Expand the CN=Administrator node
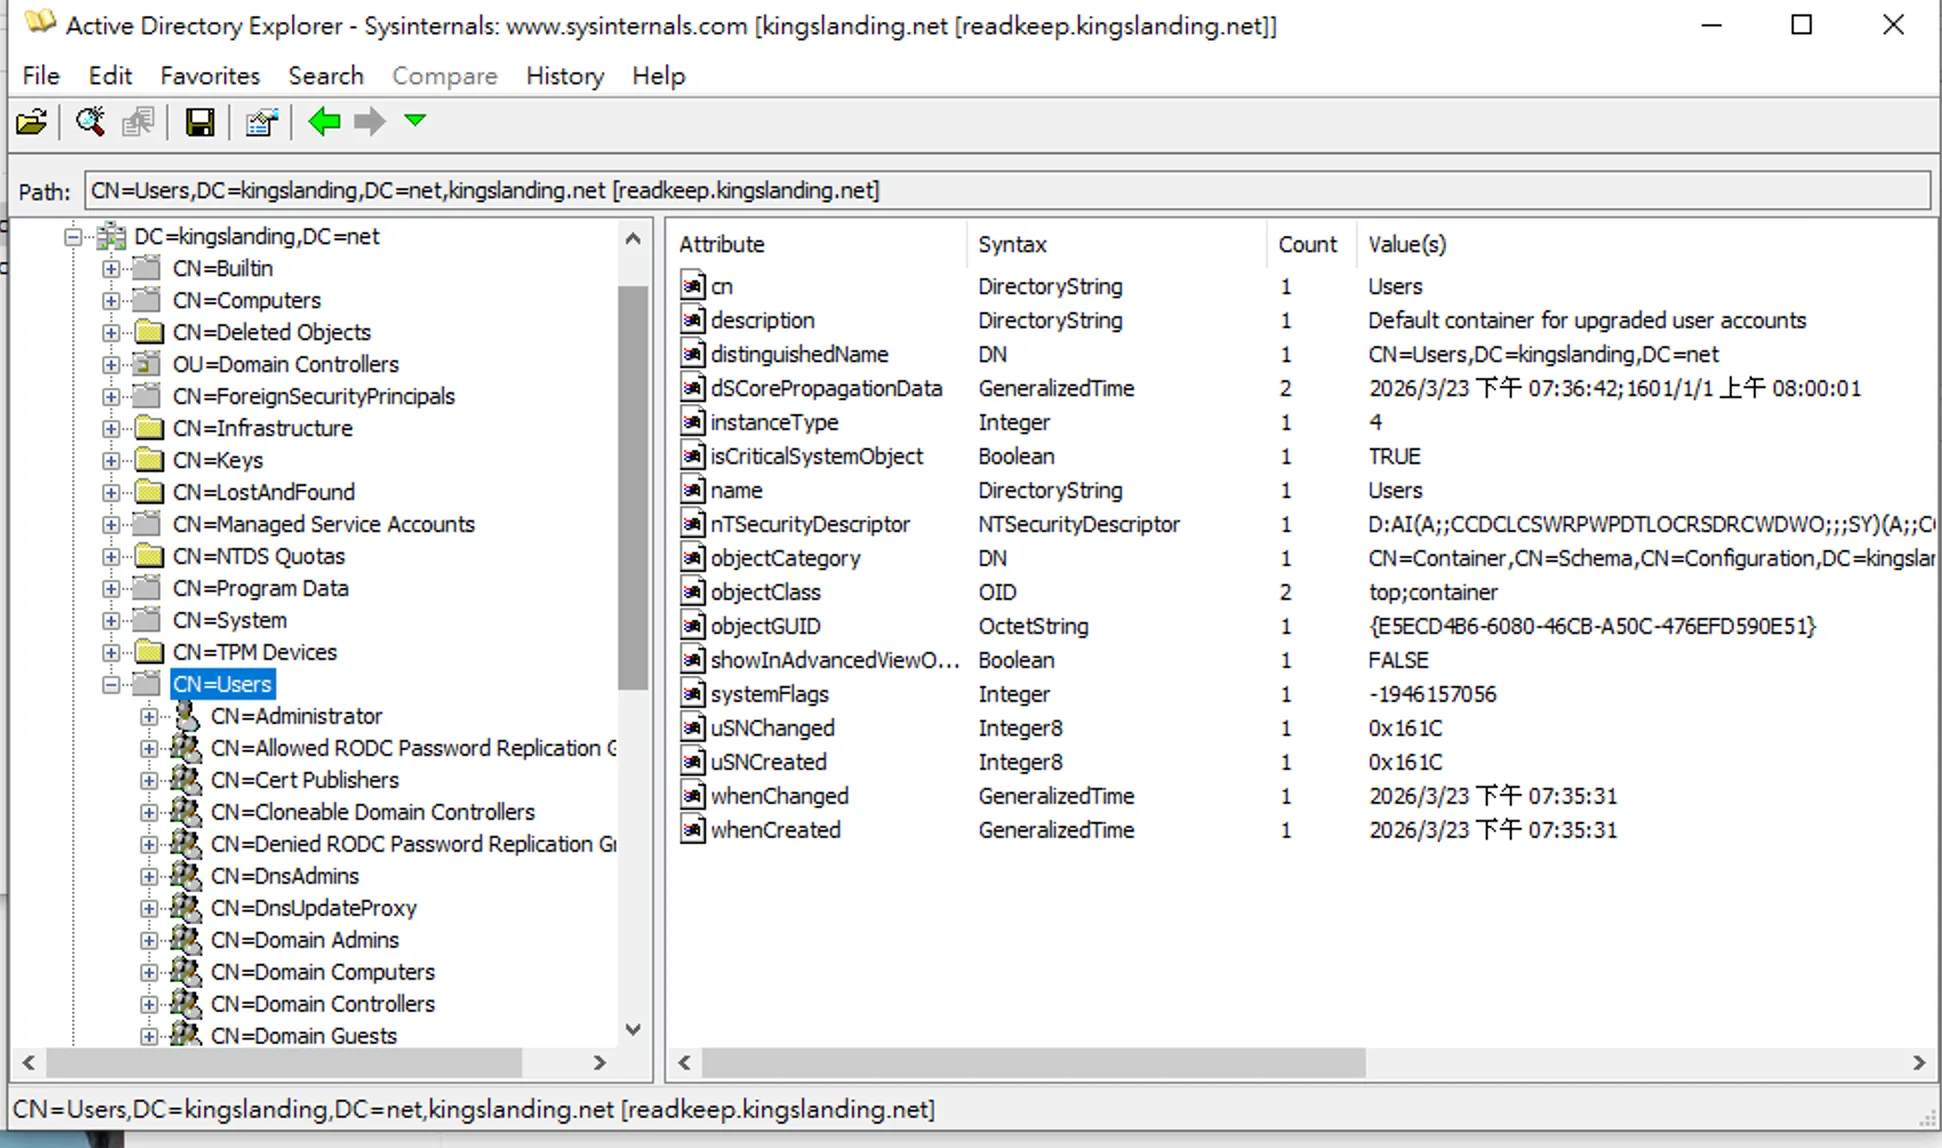 pyautogui.click(x=149, y=717)
